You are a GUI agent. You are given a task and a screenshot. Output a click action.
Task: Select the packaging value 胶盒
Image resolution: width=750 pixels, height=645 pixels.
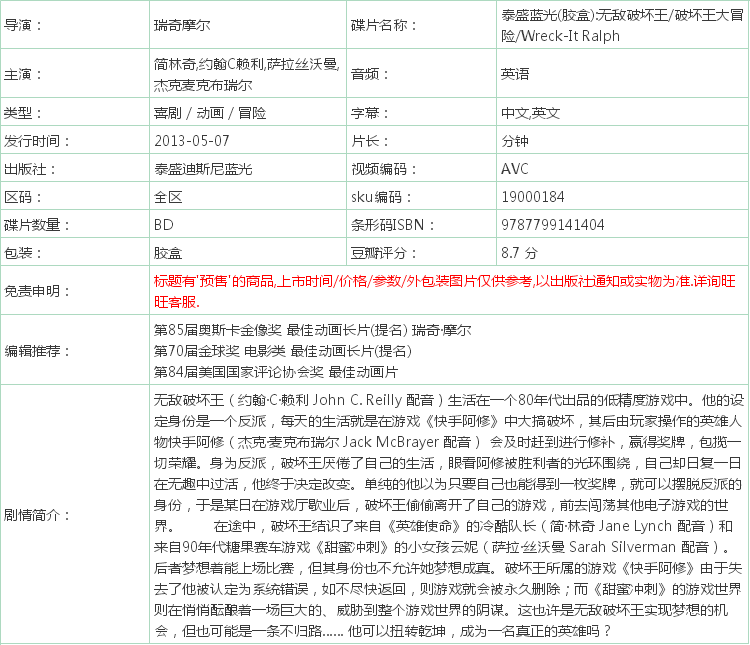tap(168, 252)
